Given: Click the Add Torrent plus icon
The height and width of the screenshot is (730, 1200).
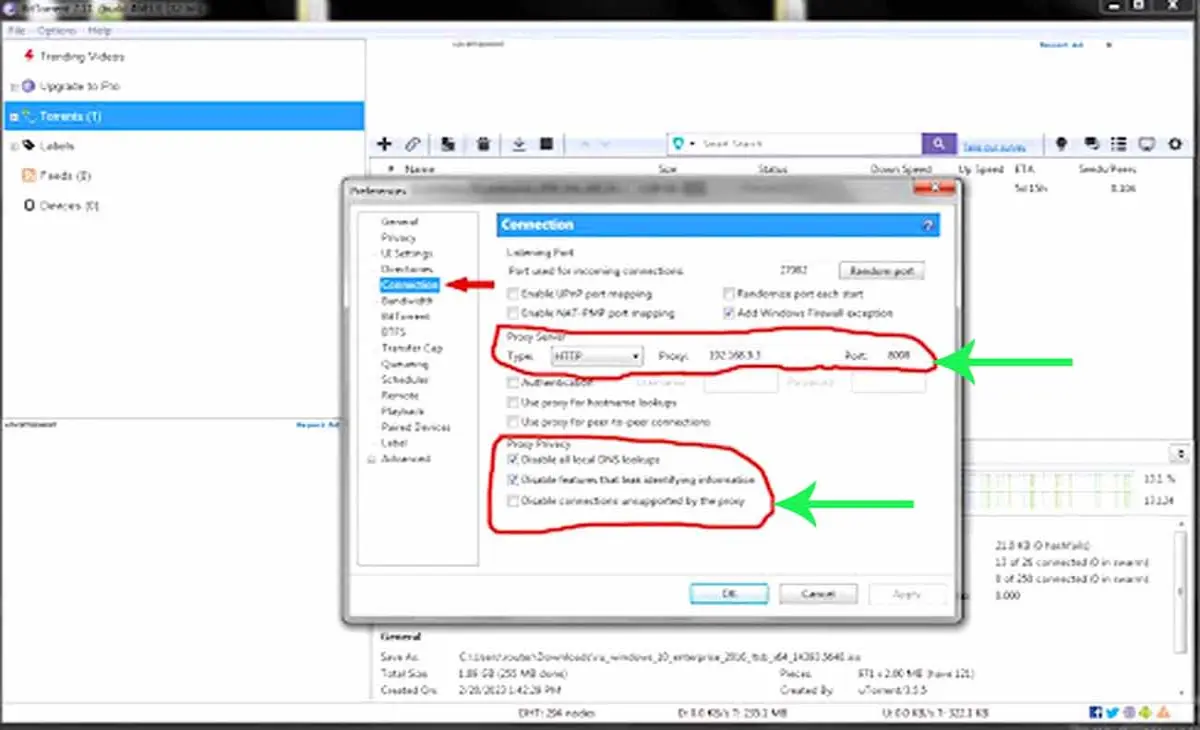Looking at the screenshot, I should 383,144.
